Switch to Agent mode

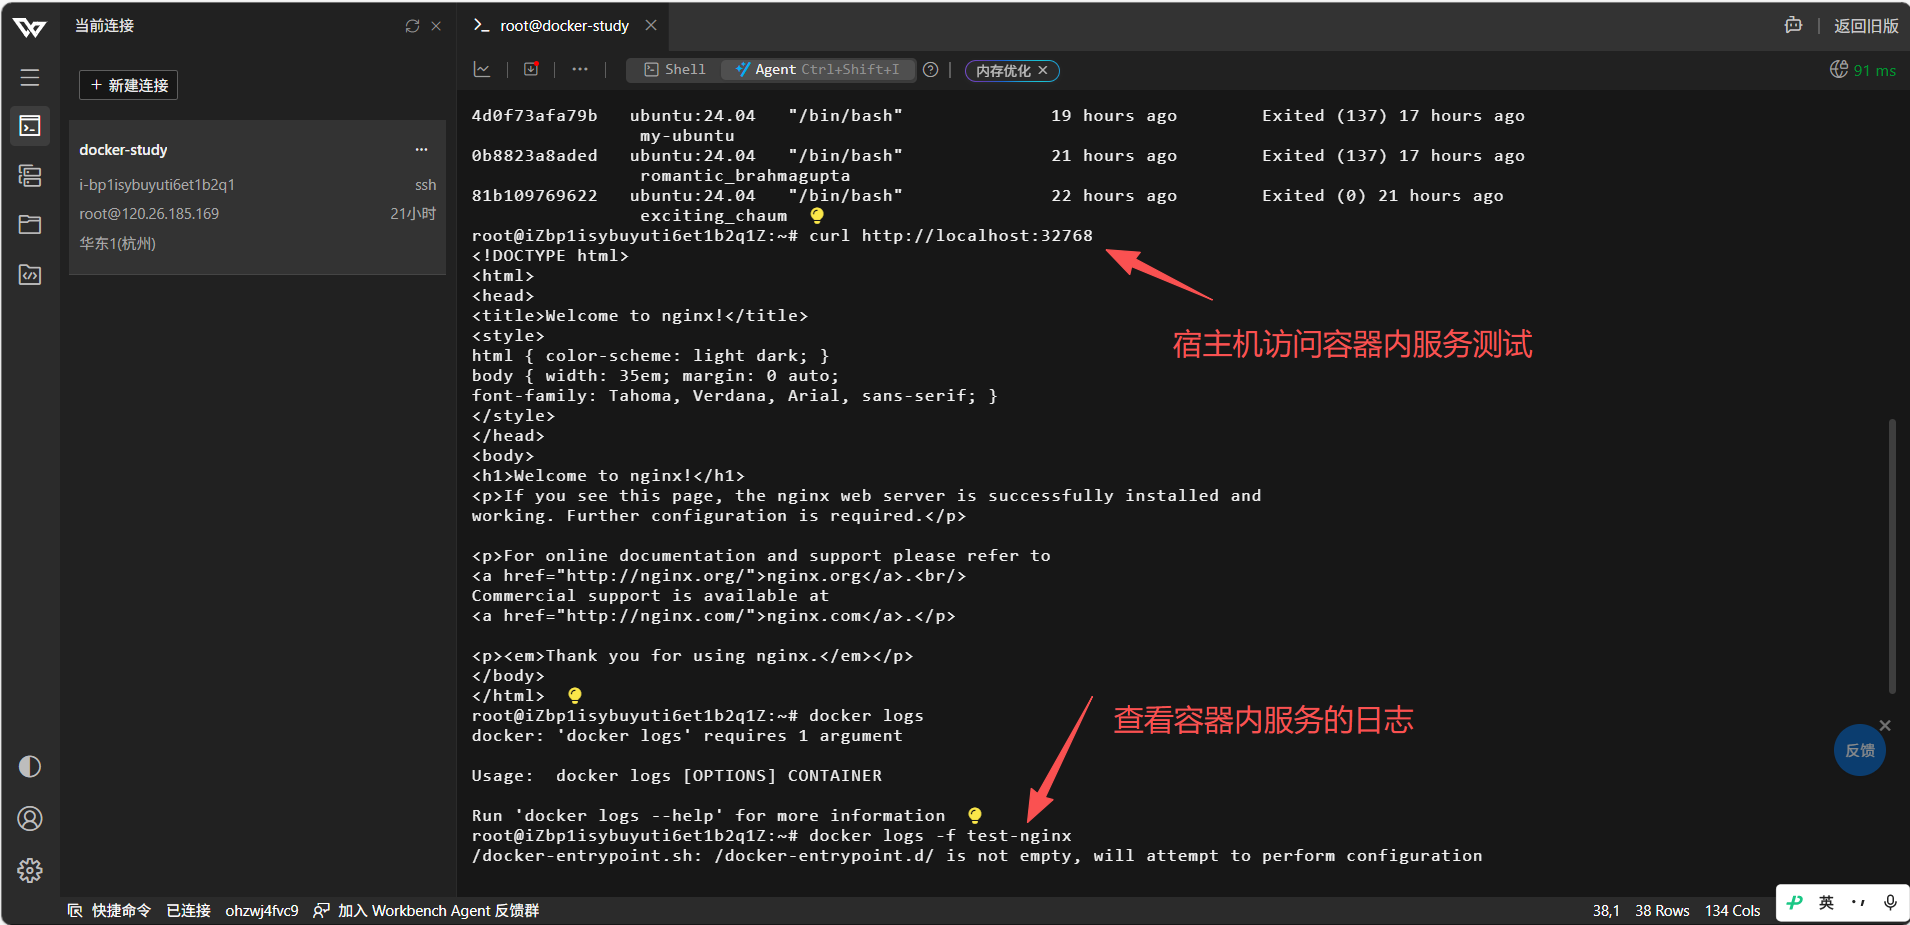817,70
